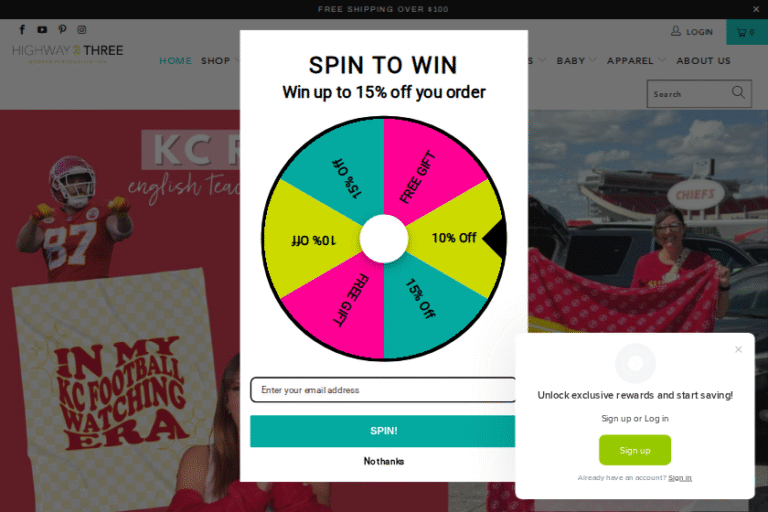The height and width of the screenshot is (512, 768).
Task: Open the Facebook social icon
Action: pyautogui.click(x=22, y=30)
